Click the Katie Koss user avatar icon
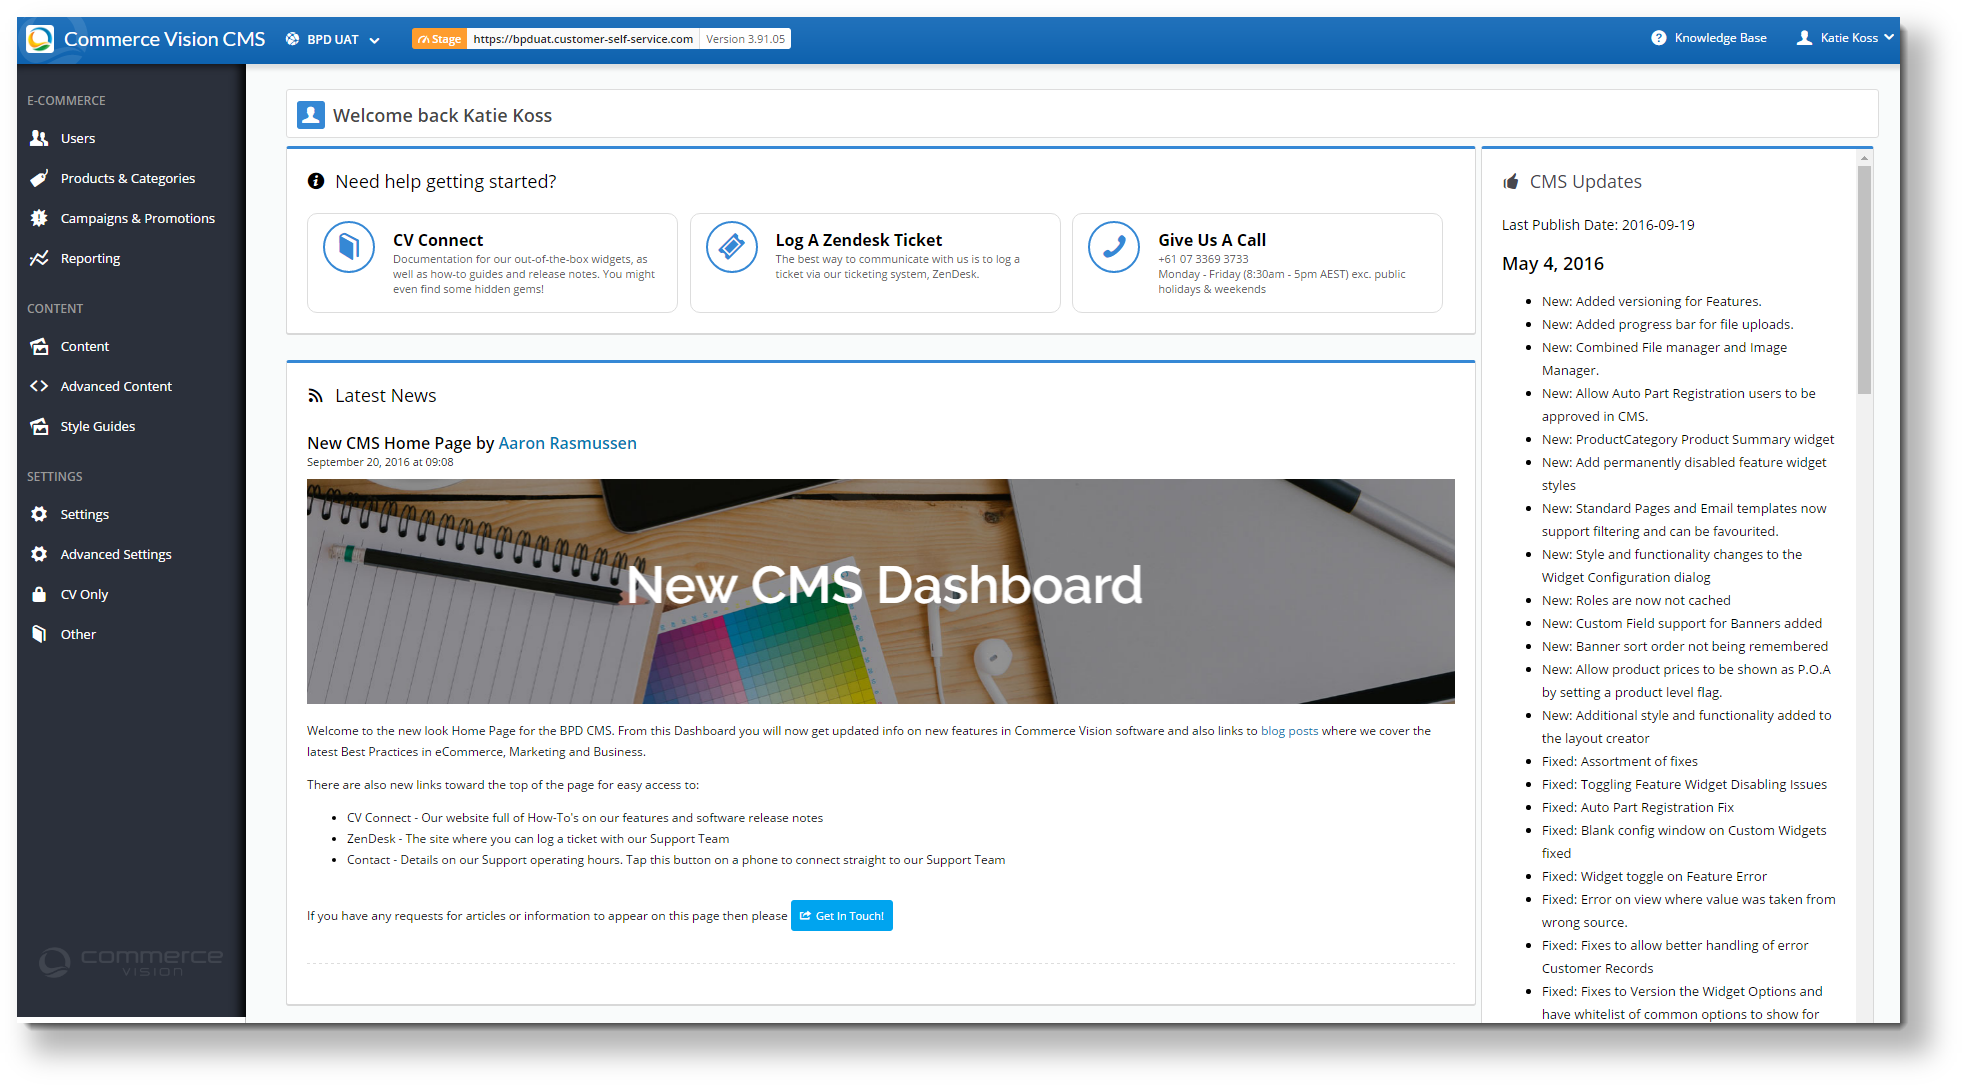 (1804, 38)
